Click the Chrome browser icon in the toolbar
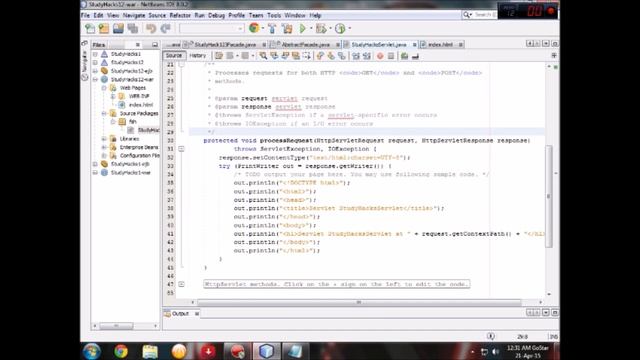Image resolution: width=640 pixels, height=360 pixels. coord(254,28)
